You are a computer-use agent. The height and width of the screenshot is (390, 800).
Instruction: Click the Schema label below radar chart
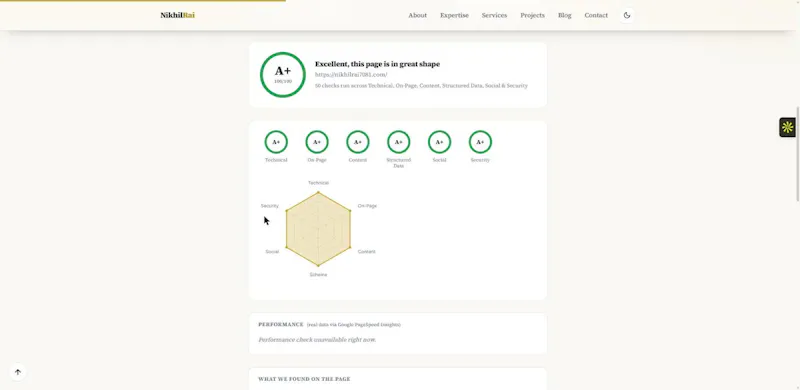pos(318,275)
